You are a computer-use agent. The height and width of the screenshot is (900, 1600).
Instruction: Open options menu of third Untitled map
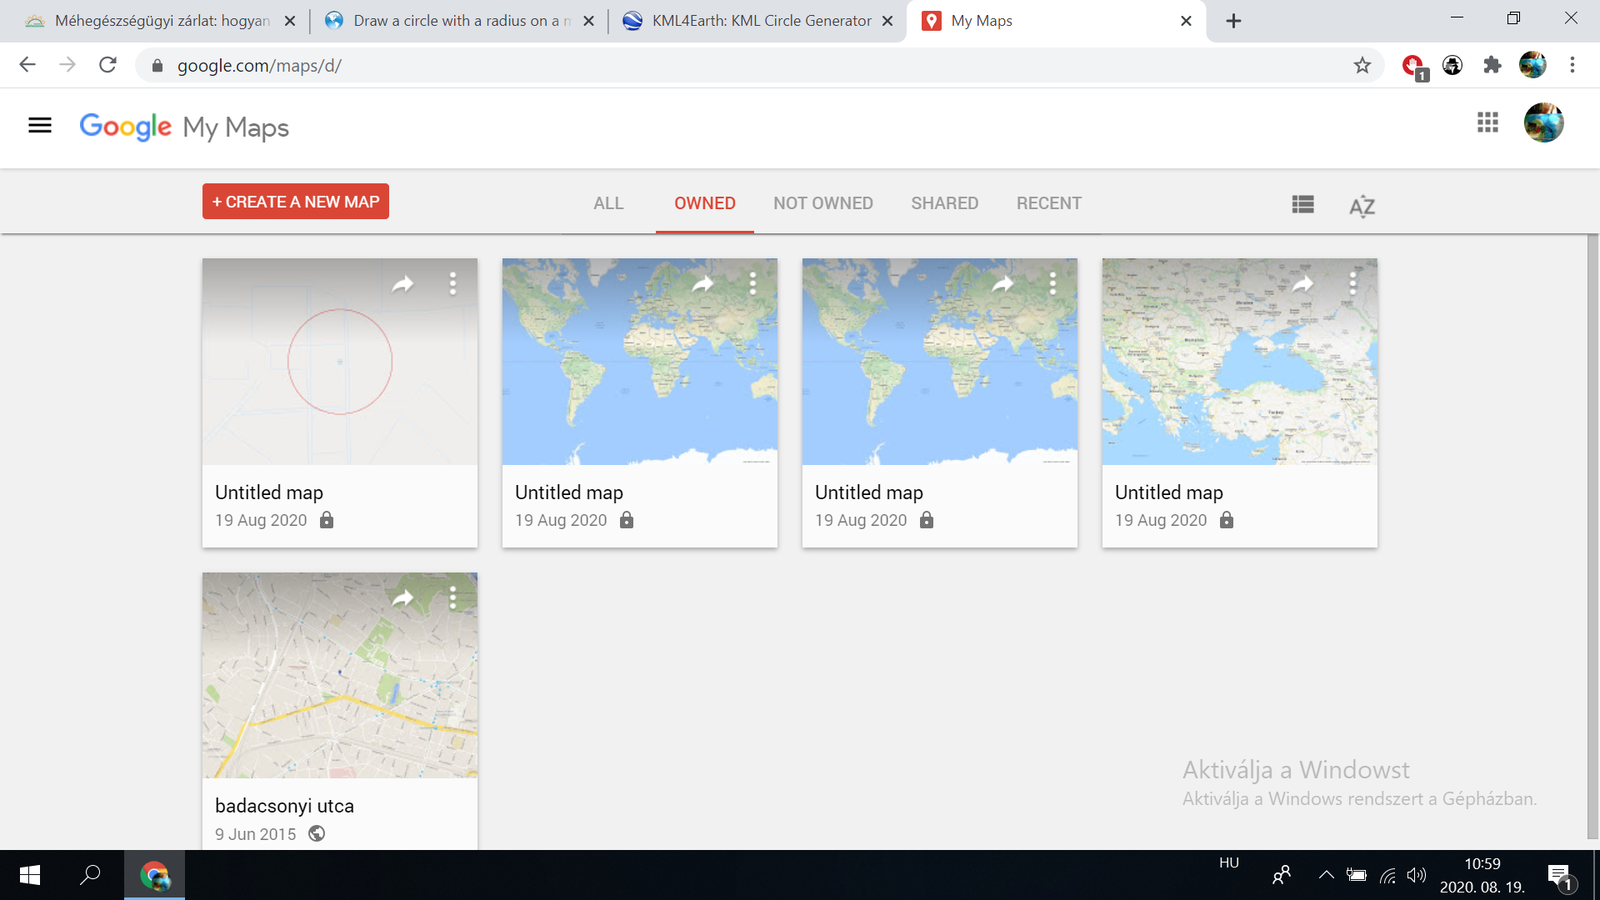tap(1053, 284)
